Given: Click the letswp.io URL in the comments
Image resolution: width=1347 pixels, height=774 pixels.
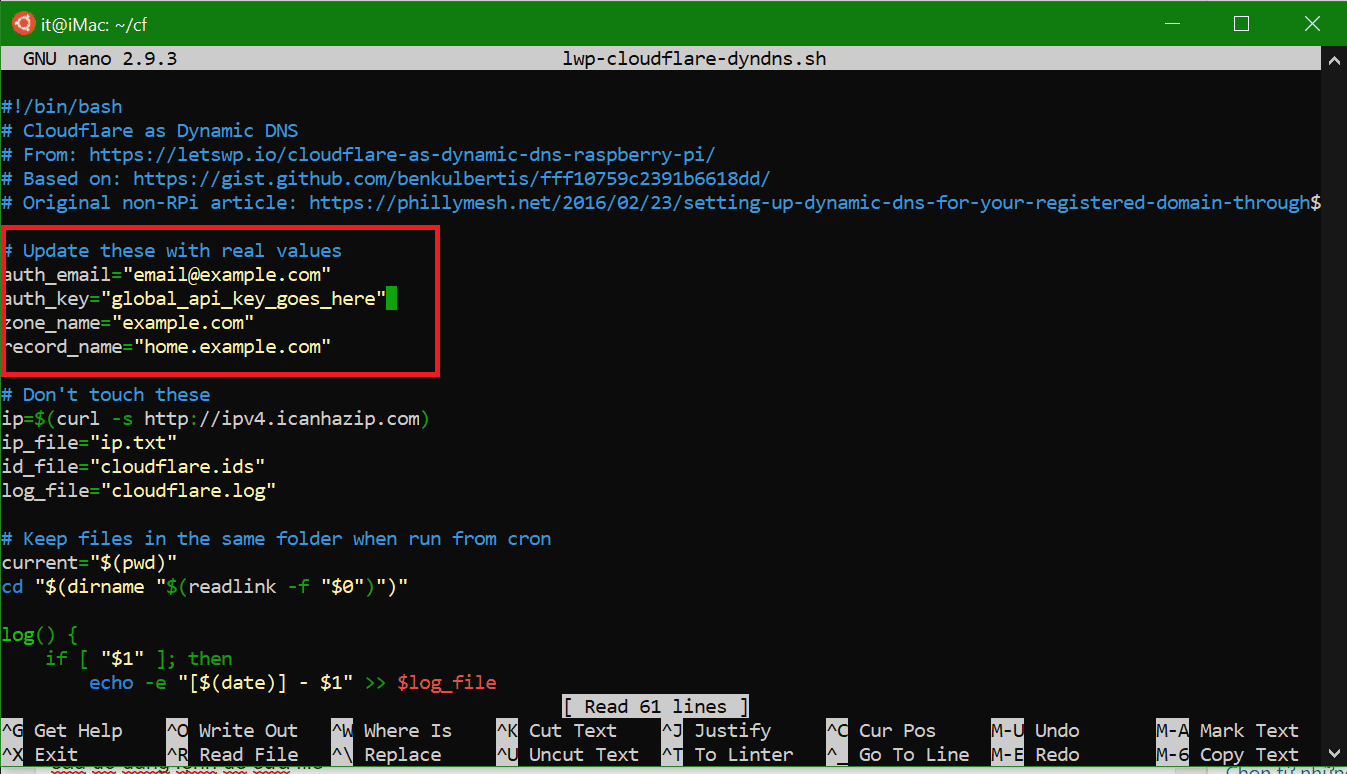Looking at the screenshot, I should click(401, 154).
